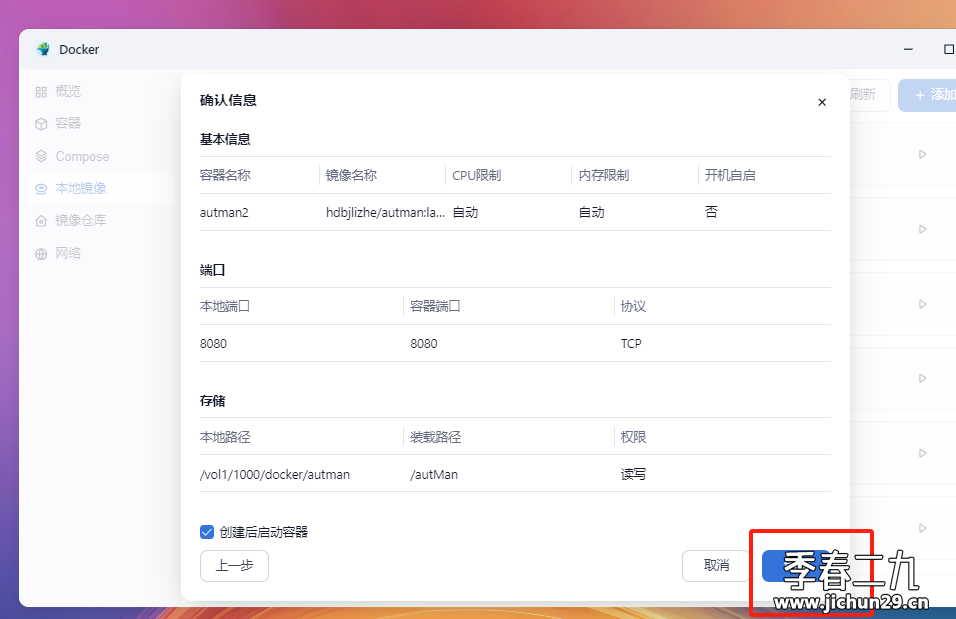Click the /vol1/1000/docker/autman path
This screenshot has height=619, width=956.
(x=275, y=474)
